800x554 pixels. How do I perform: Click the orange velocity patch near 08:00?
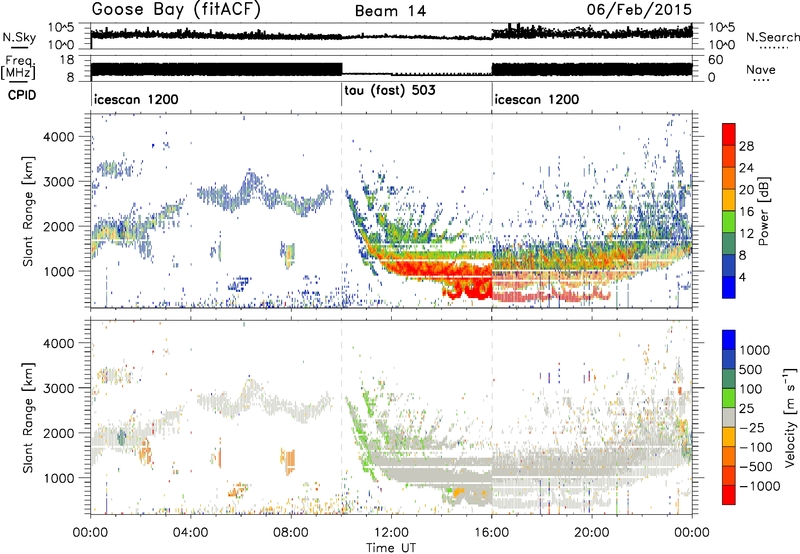pos(289,462)
